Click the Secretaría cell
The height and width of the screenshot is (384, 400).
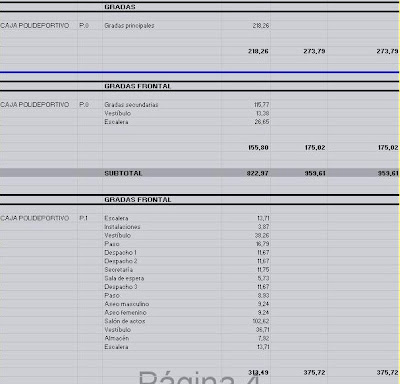[x=119, y=270]
